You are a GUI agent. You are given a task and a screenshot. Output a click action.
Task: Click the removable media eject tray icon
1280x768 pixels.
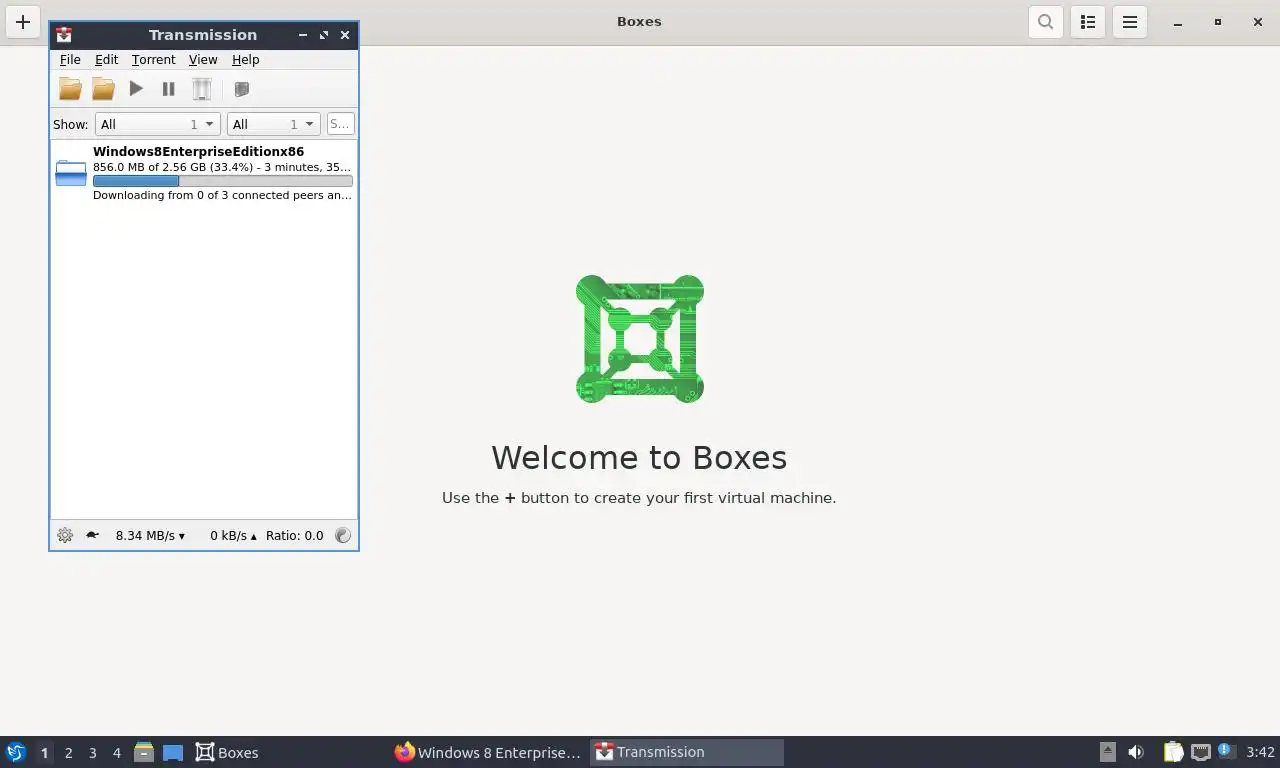1108,752
